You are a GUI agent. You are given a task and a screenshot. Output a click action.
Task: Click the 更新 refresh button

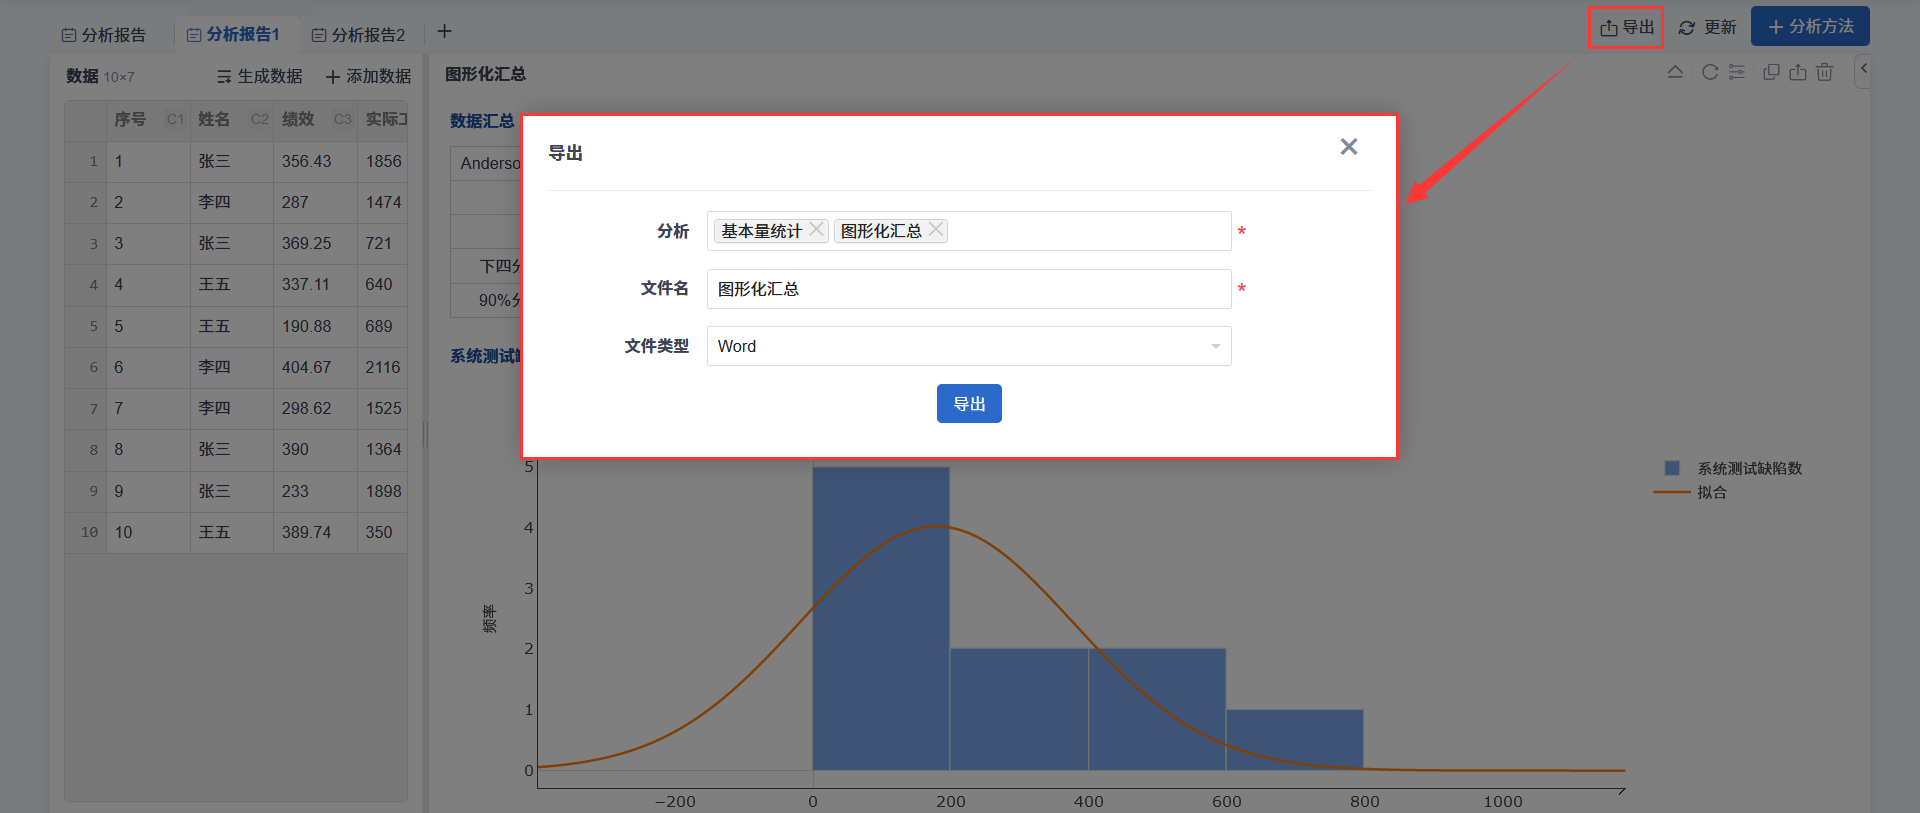coord(1707,27)
